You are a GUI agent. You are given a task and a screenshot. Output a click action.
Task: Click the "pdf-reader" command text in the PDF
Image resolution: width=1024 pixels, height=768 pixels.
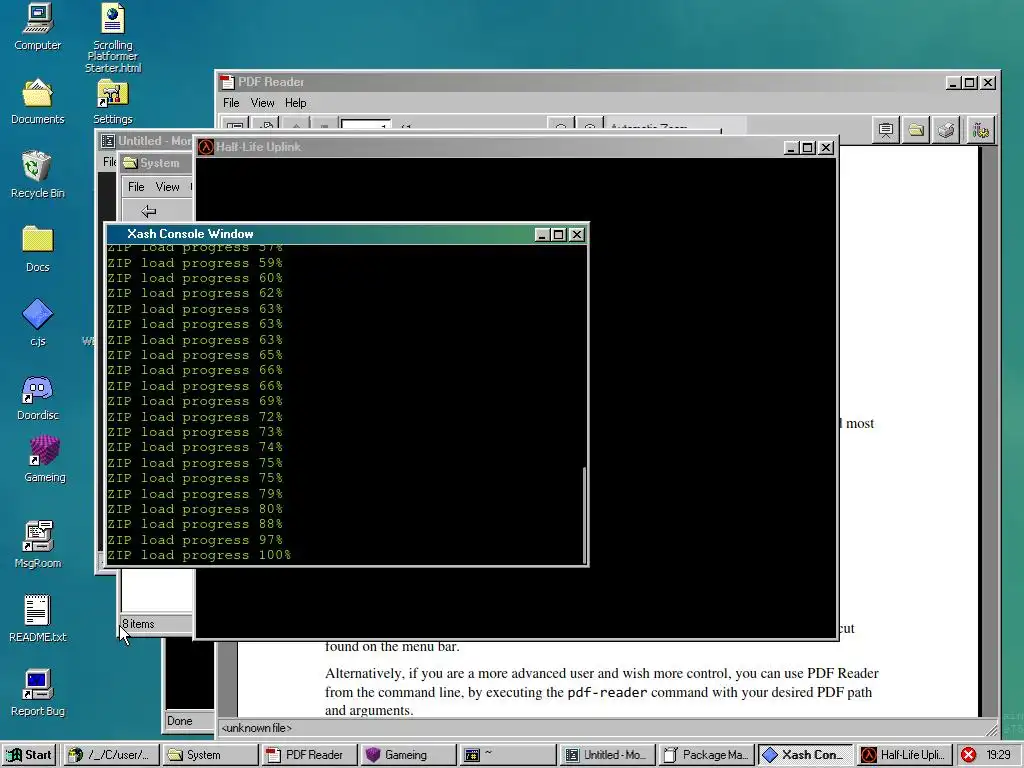click(x=607, y=692)
